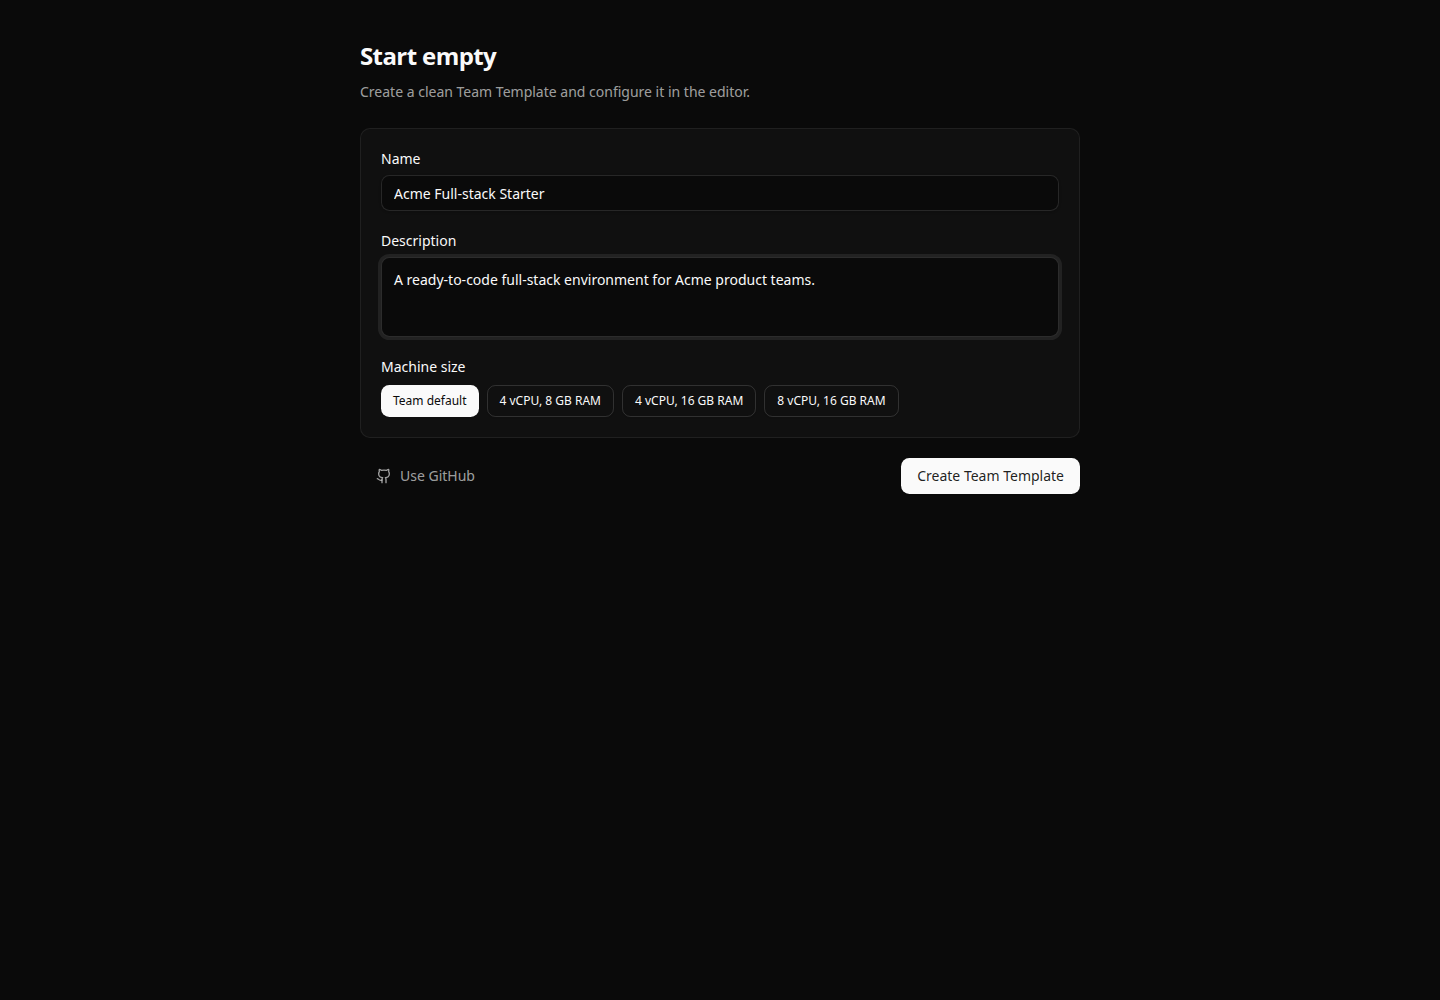Pick the 8 vCPU, 16 GB RAM option
This screenshot has height=1000, width=1440.
coord(831,401)
